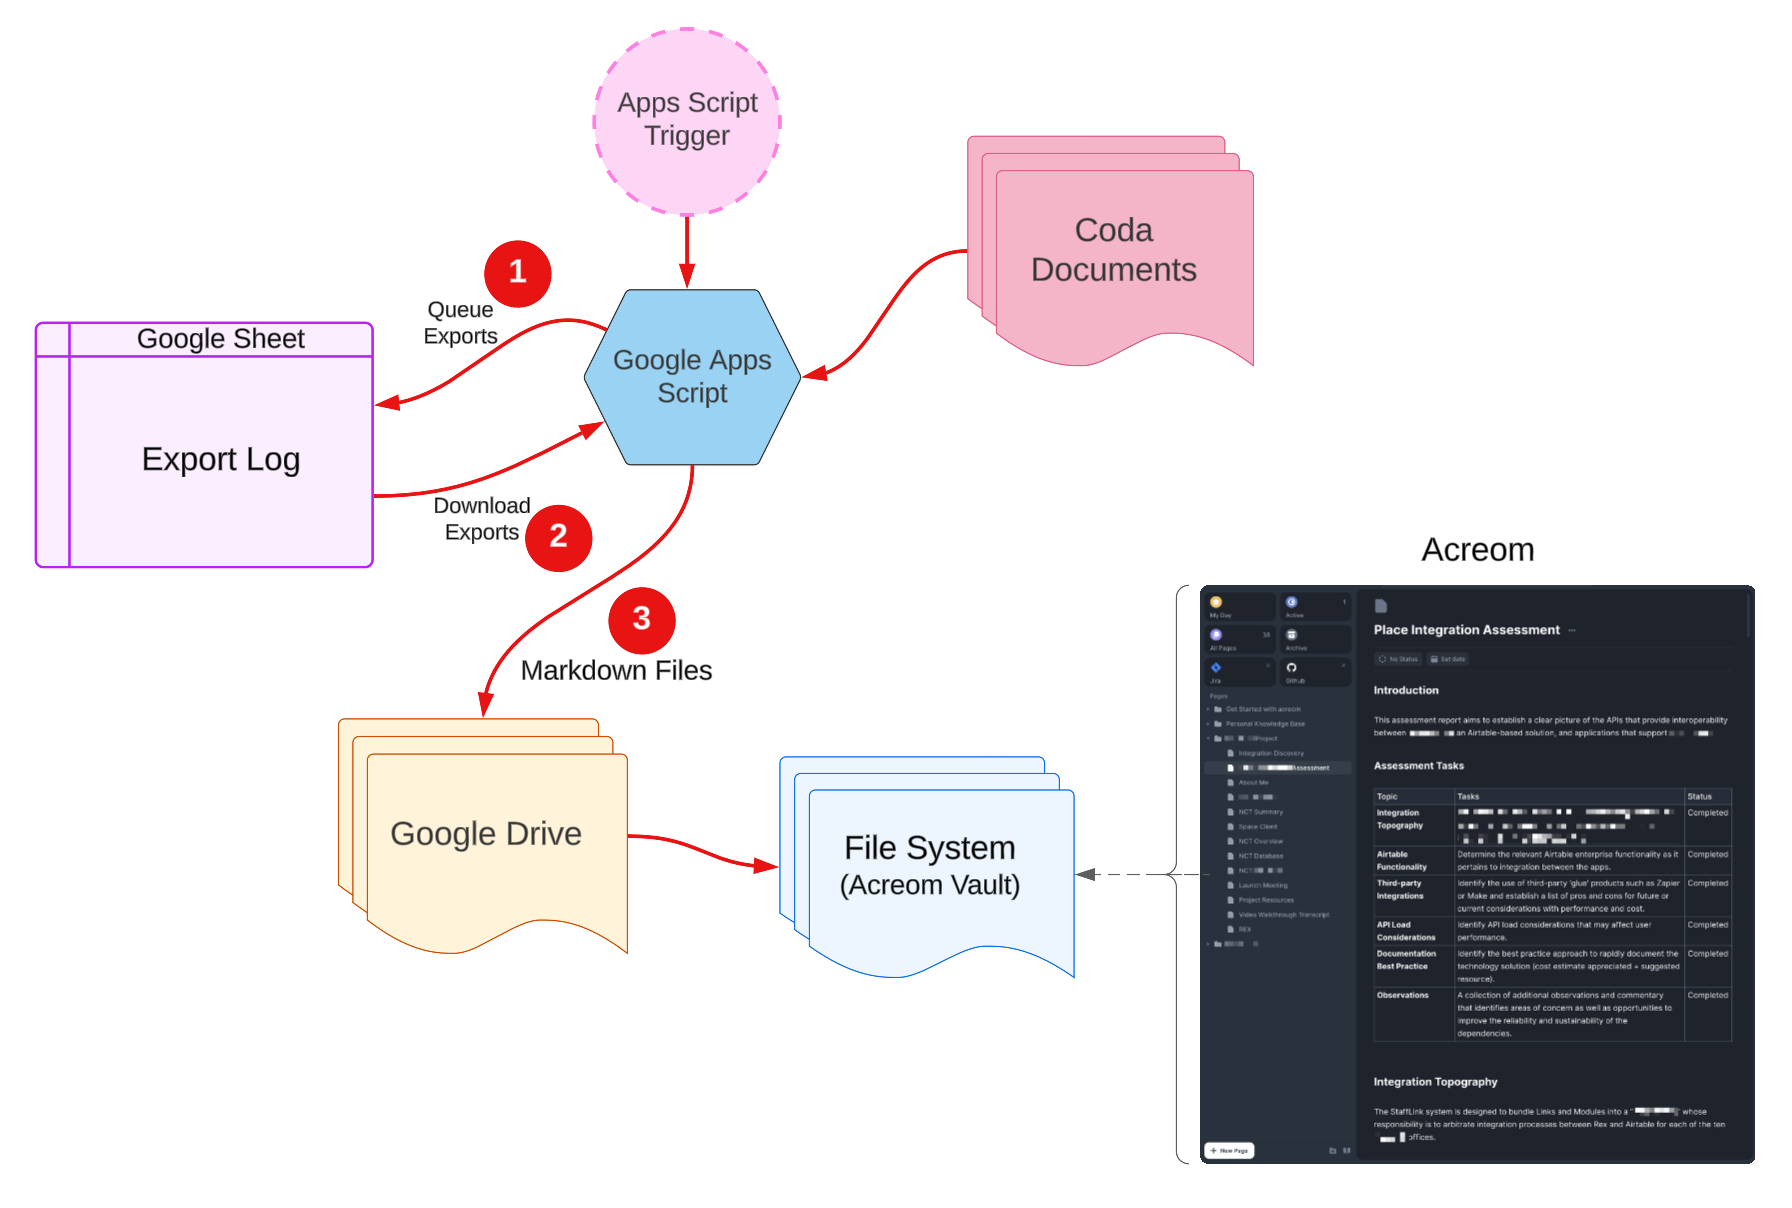The height and width of the screenshot is (1208, 1792).
Task: Click the page icon above the title
Action: click(x=1381, y=606)
